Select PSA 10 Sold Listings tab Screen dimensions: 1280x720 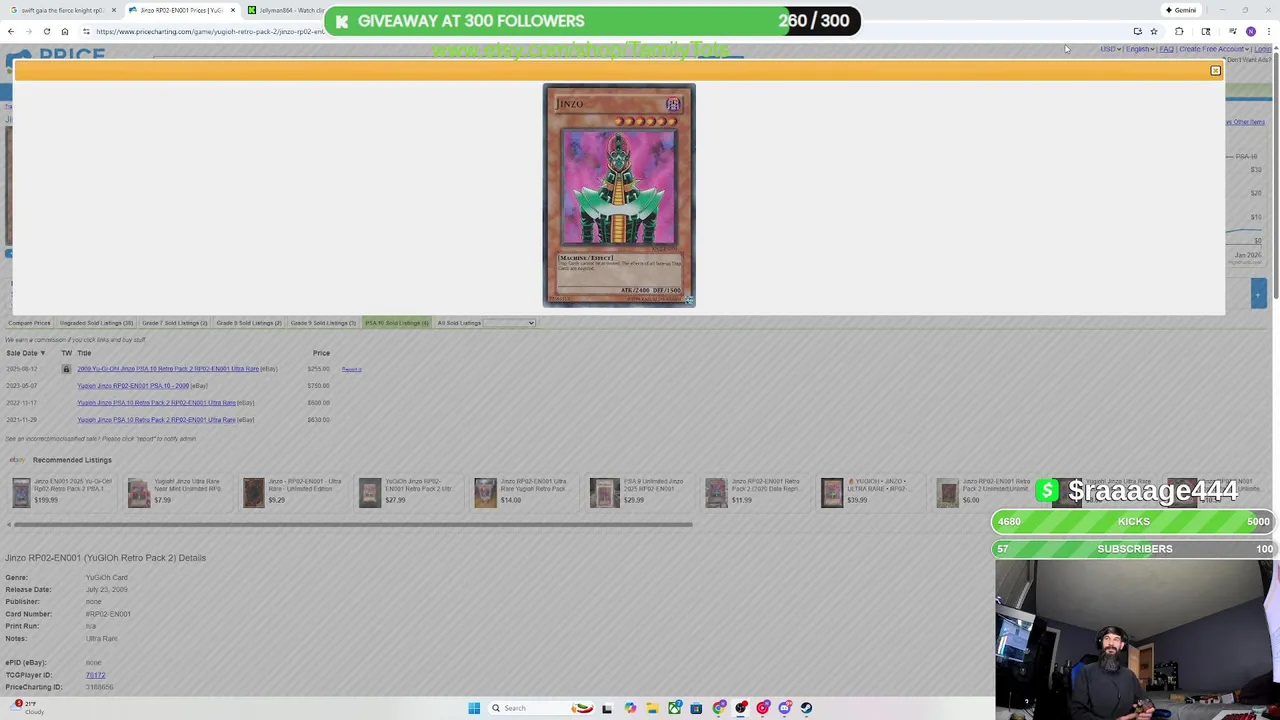[x=397, y=323]
